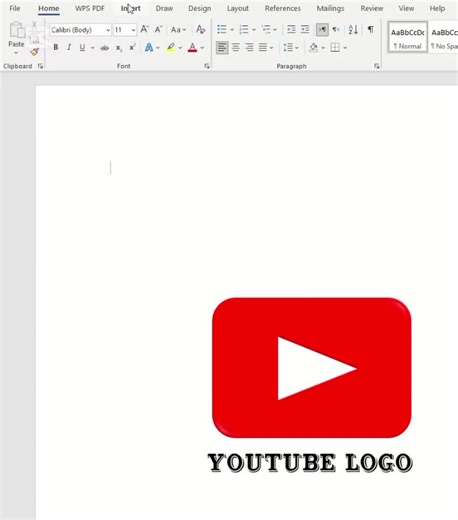The height and width of the screenshot is (520, 458).
Task: Select the Cut scissors icon
Action: point(34,25)
